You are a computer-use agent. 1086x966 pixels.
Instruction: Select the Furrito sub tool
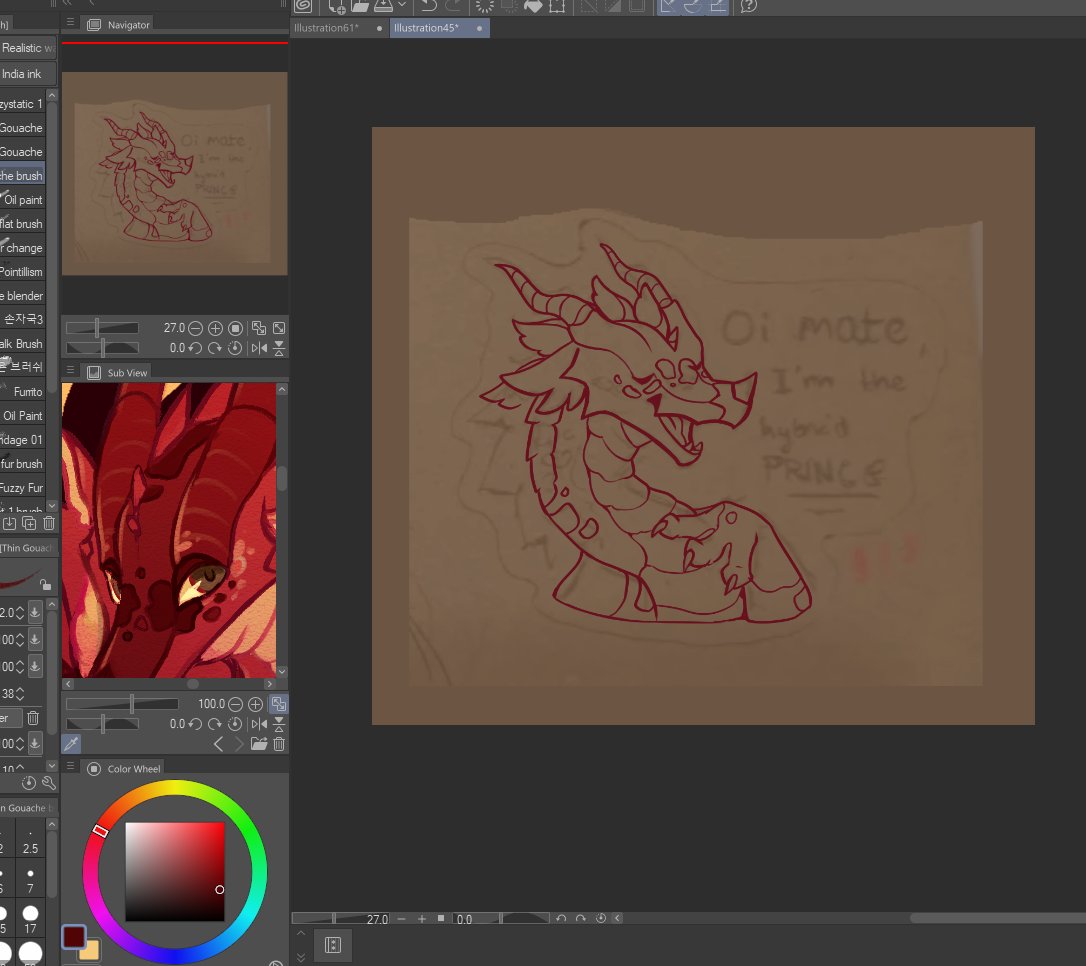23,392
